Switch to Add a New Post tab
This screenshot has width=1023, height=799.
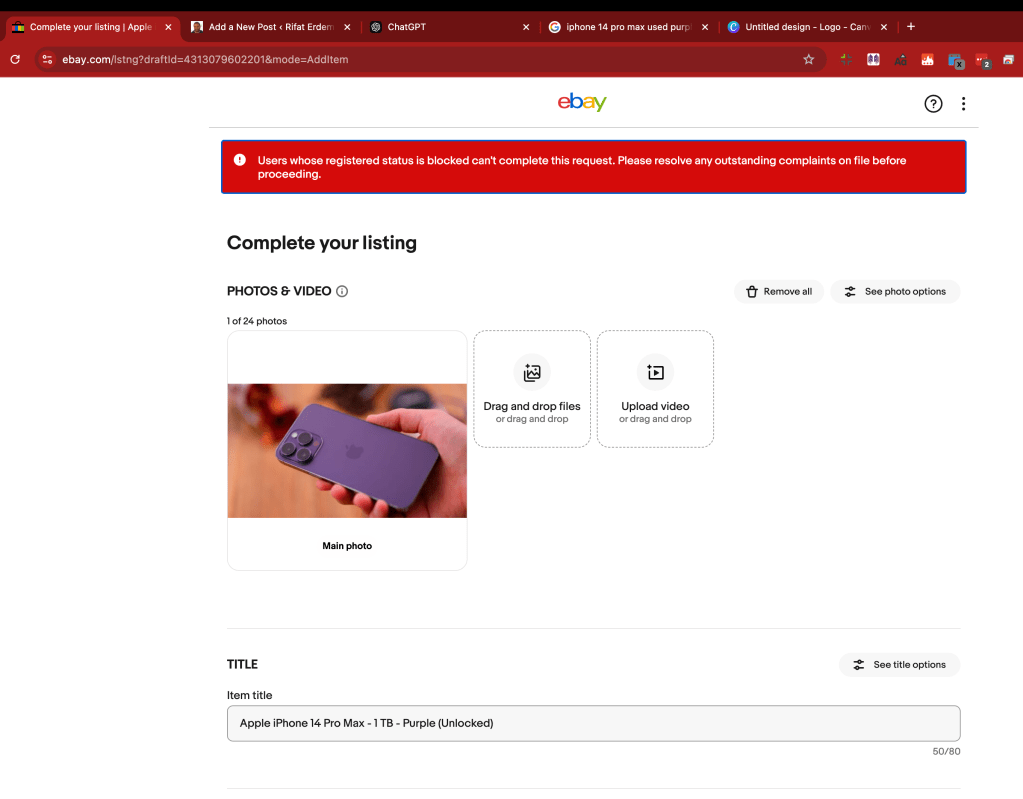pos(271,27)
